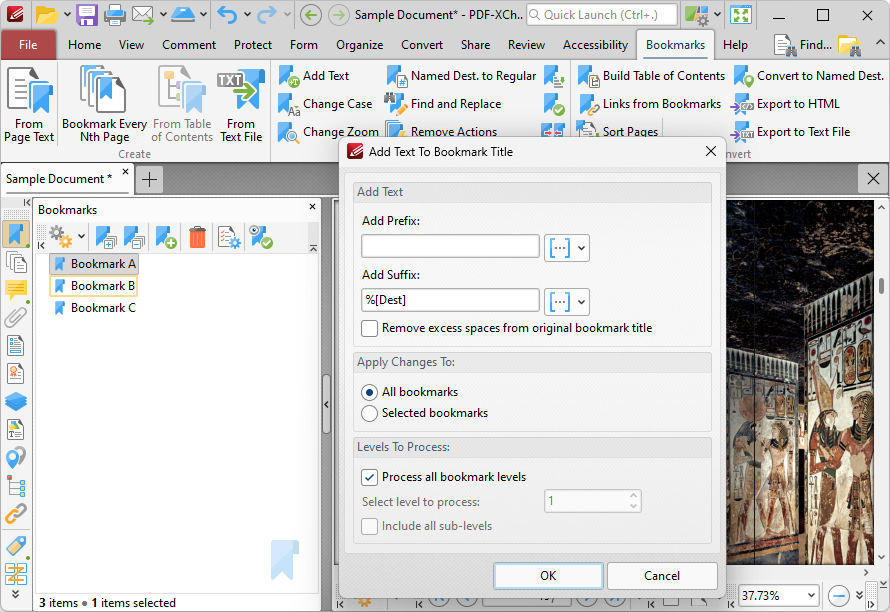Screen dimensions: 890x612
Task: Open the Help ribbon tab
Action: pyautogui.click(x=735, y=45)
